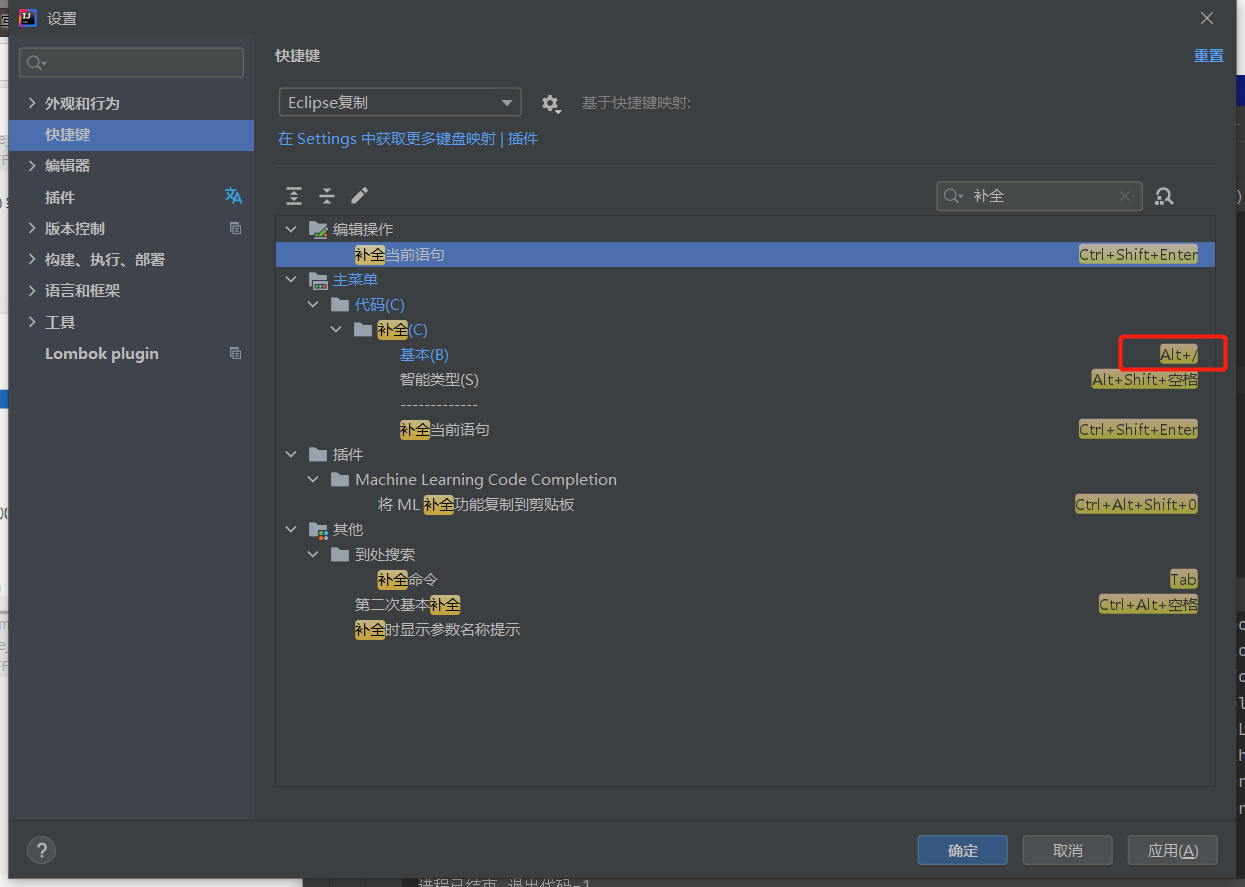Expand 语言和框架 section
Screen dimensions: 1245x887
click(x=32, y=290)
